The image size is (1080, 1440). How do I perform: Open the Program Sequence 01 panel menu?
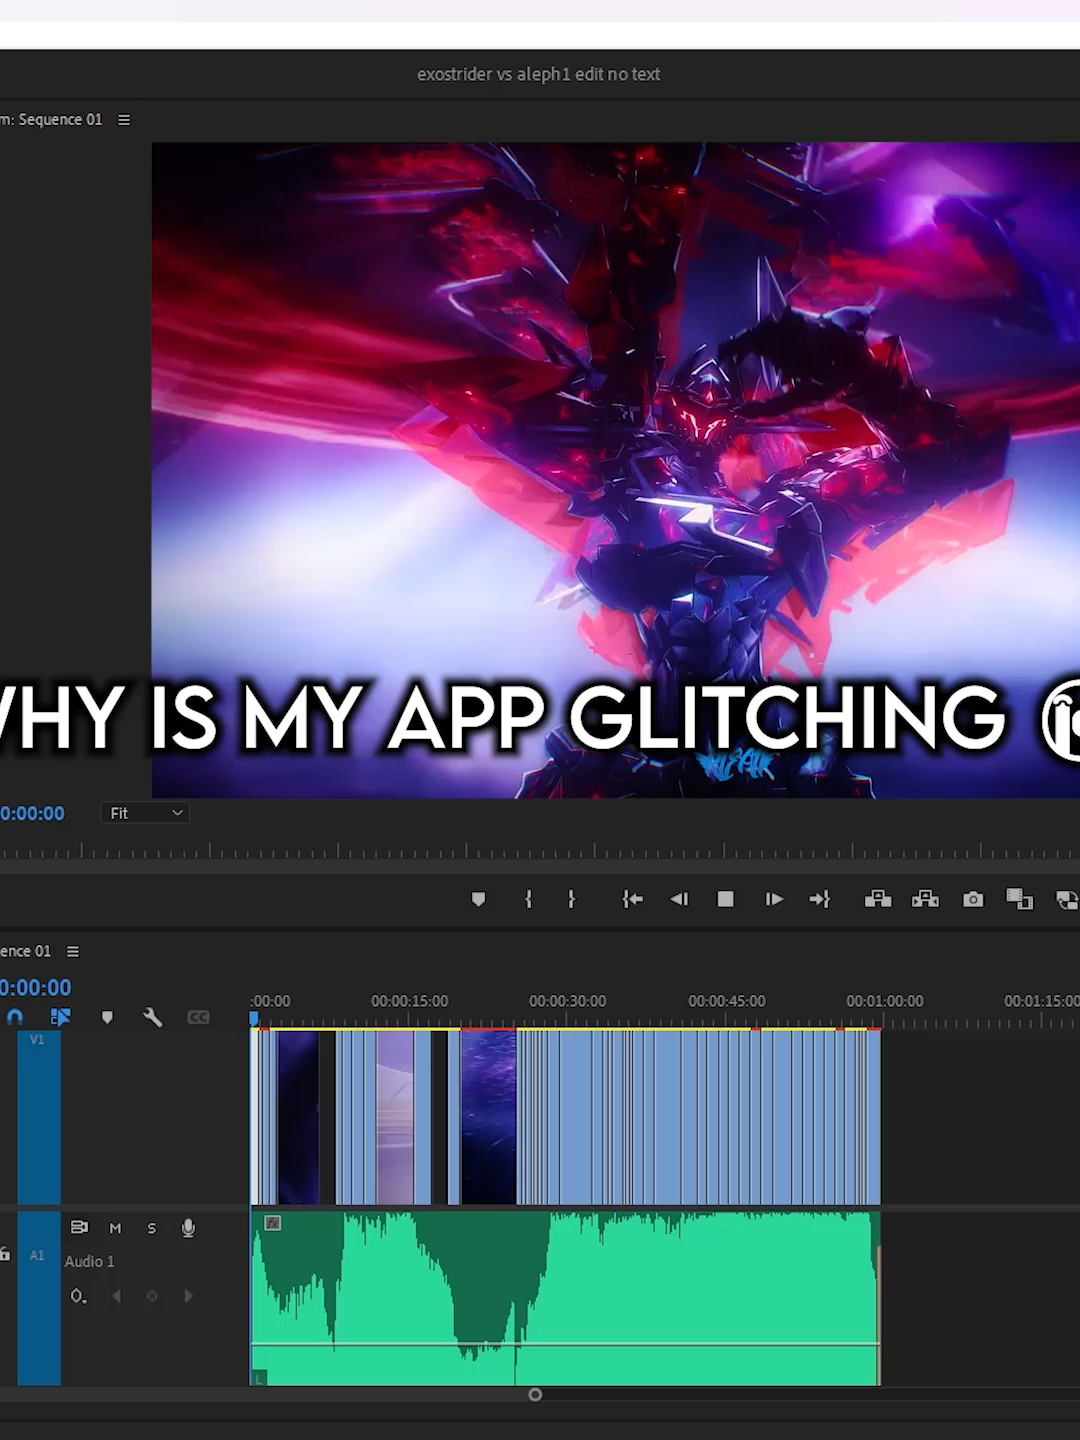(124, 119)
